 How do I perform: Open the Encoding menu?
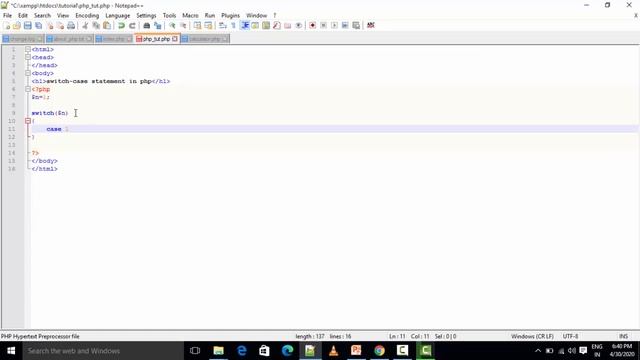point(87,16)
